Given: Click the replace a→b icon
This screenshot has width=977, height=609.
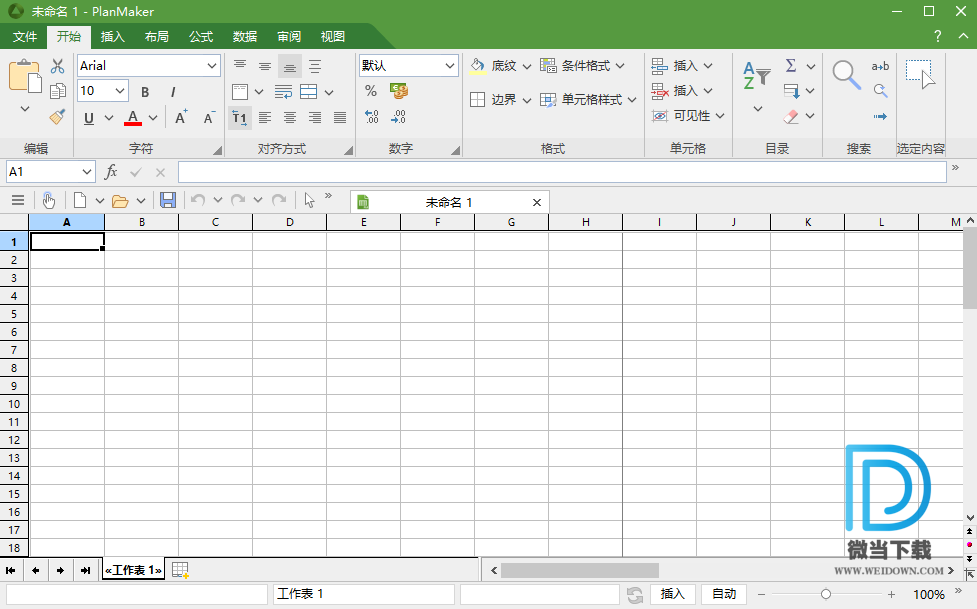Looking at the screenshot, I should click(880, 66).
